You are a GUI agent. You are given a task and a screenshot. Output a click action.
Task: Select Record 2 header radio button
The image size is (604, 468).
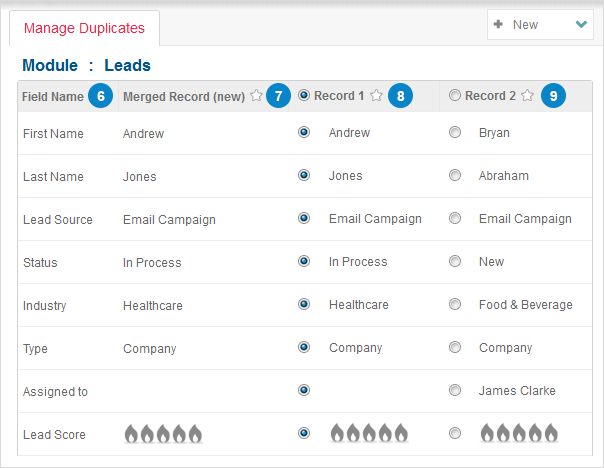(x=455, y=95)
